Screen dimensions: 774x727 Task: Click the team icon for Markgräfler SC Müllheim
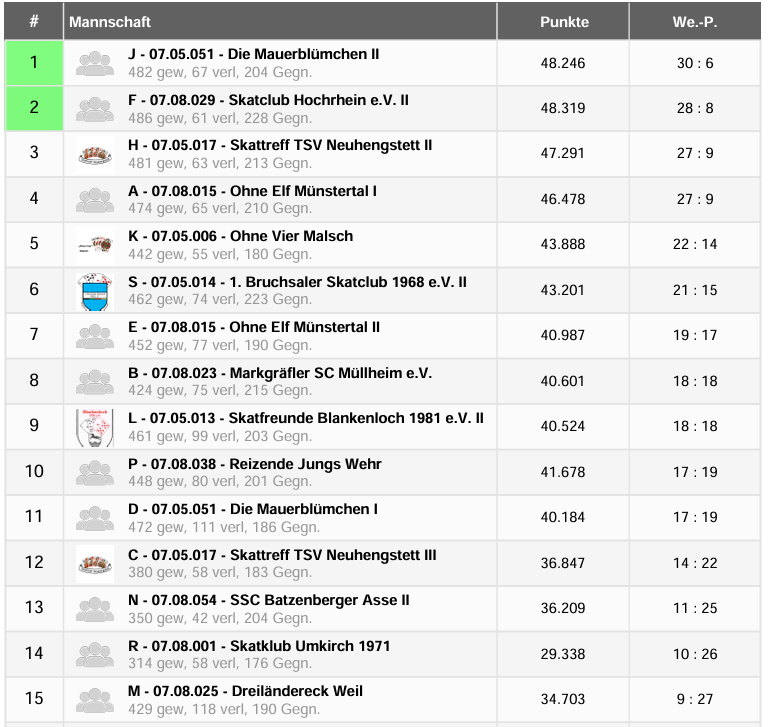click(95, 382)
